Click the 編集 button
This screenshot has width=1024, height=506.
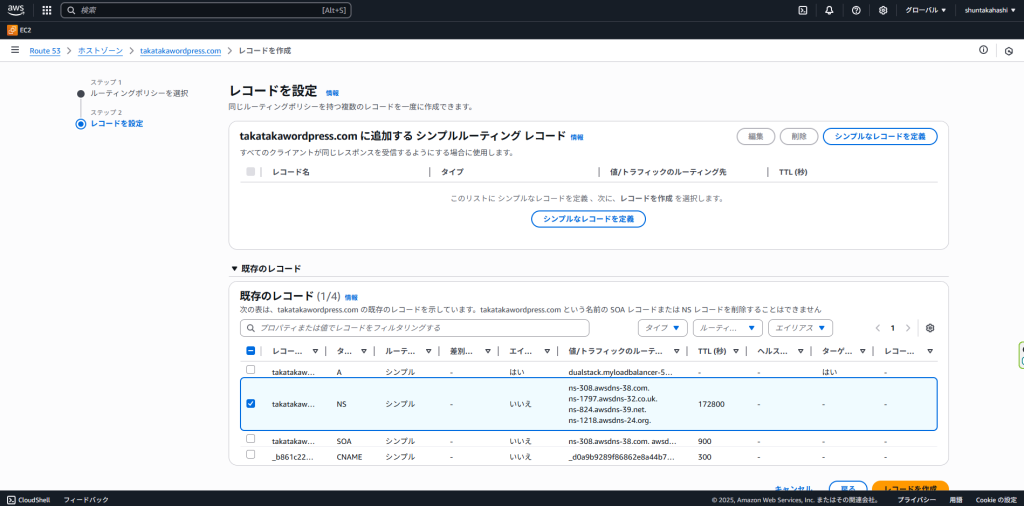tap(756, 136)
